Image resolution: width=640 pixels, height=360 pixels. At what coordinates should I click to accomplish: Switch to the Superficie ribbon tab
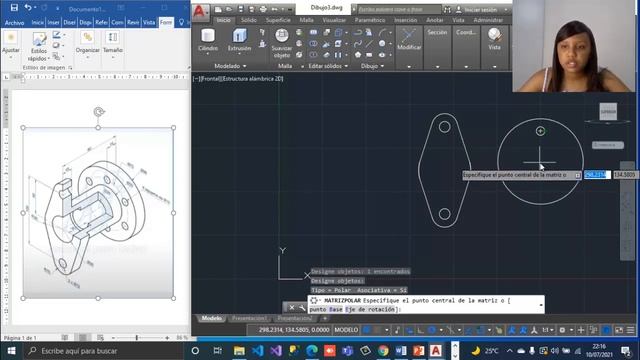(x=278, y=20)
